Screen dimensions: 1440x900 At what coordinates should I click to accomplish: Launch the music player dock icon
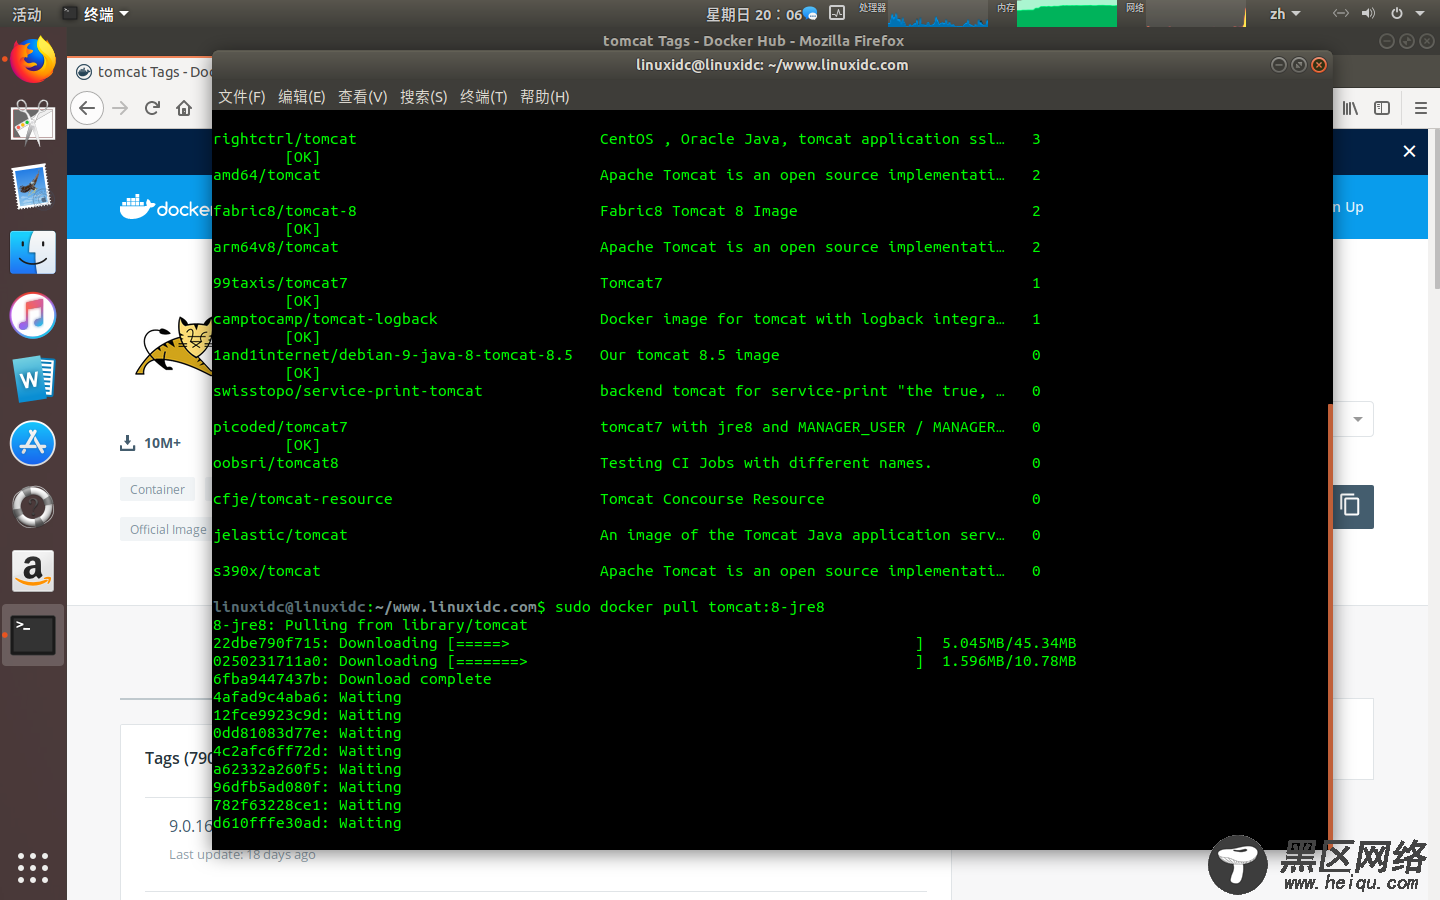[33, 316]
